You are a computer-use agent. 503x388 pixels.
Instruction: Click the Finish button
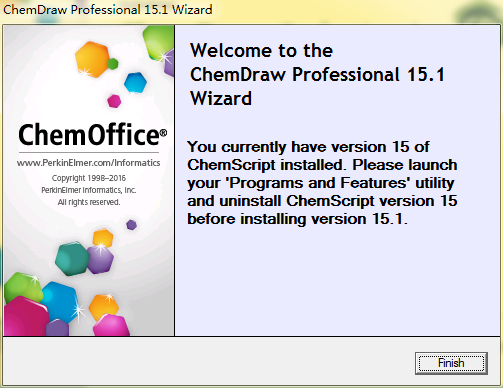[x=451, y=363]
